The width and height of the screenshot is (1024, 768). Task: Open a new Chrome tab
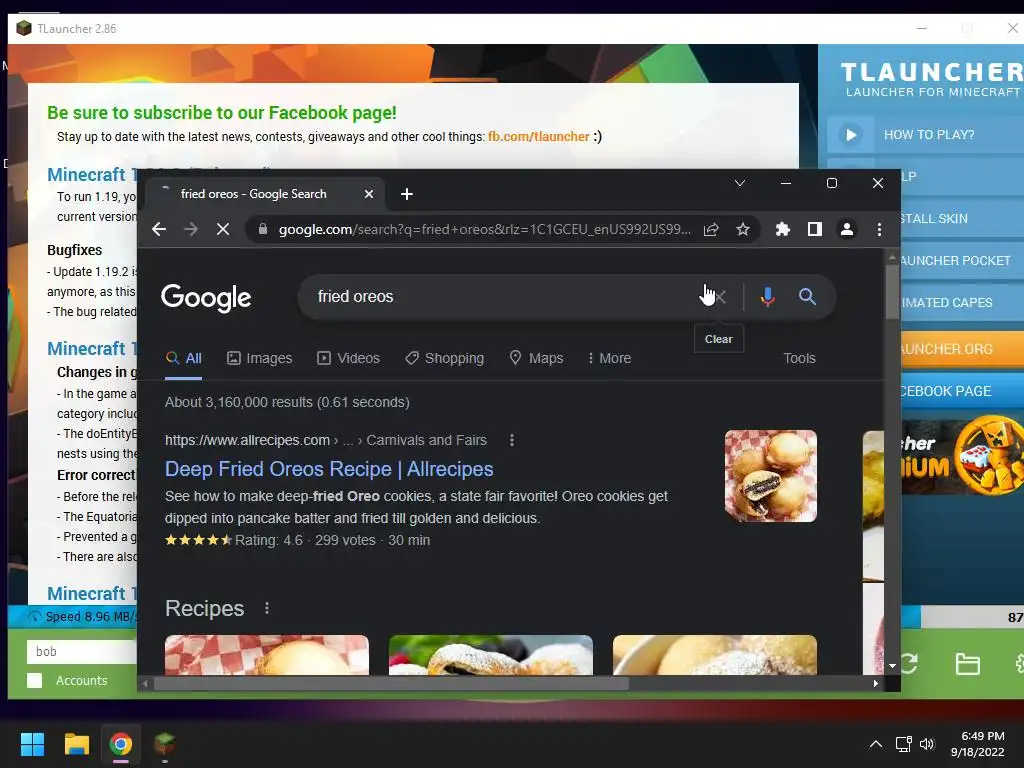[407, 194]
